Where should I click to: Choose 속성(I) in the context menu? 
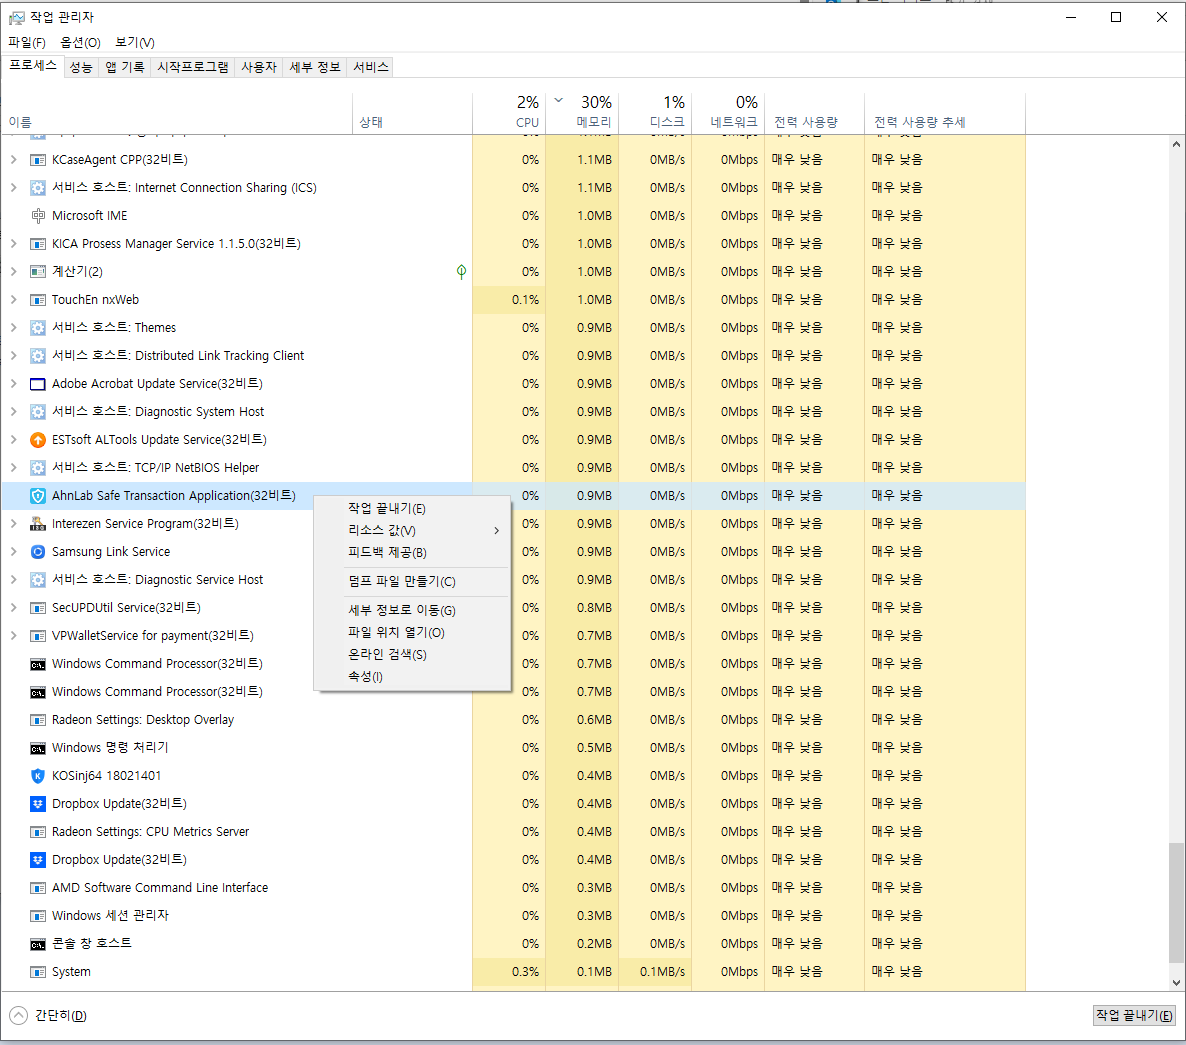click(x=412, y=676)
